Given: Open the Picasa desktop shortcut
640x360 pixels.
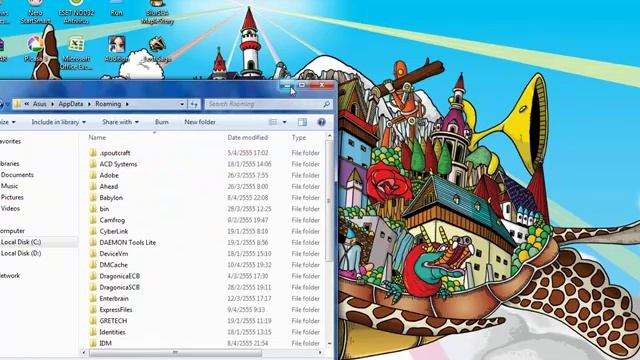Looking at the screenshot, I should pos(36,49).
